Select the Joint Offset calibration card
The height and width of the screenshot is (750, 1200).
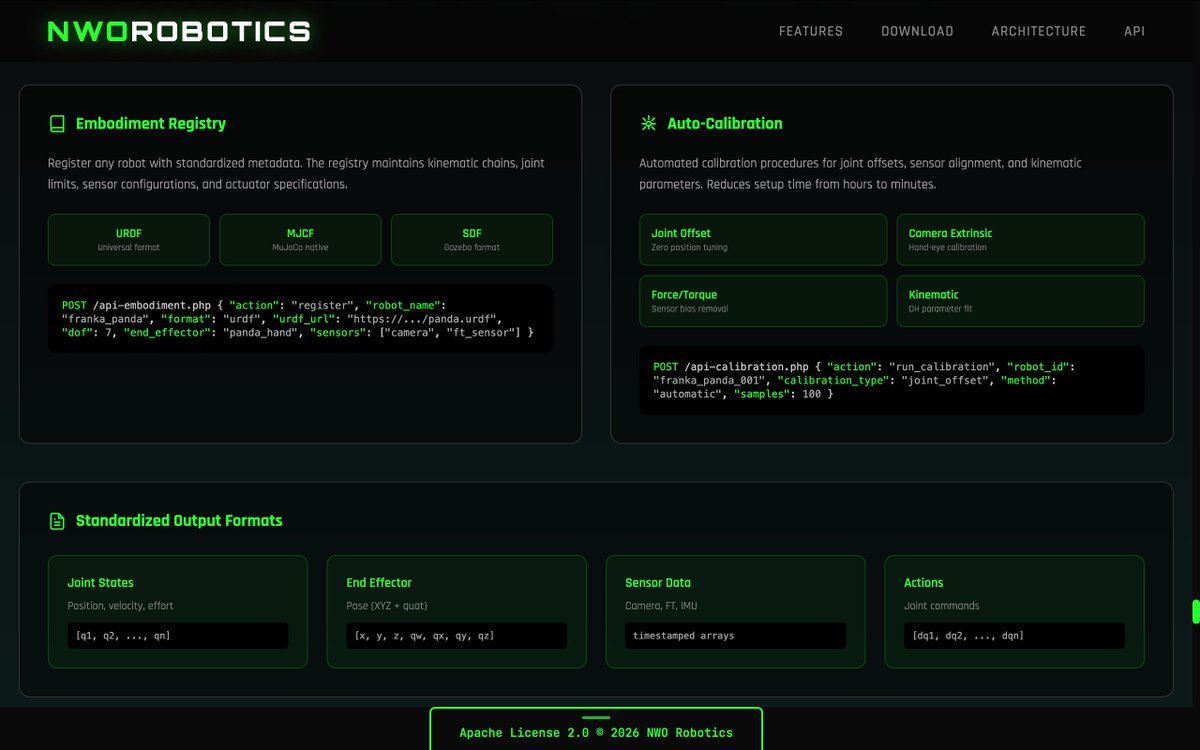pyautogui.click(x=763, y=240)
